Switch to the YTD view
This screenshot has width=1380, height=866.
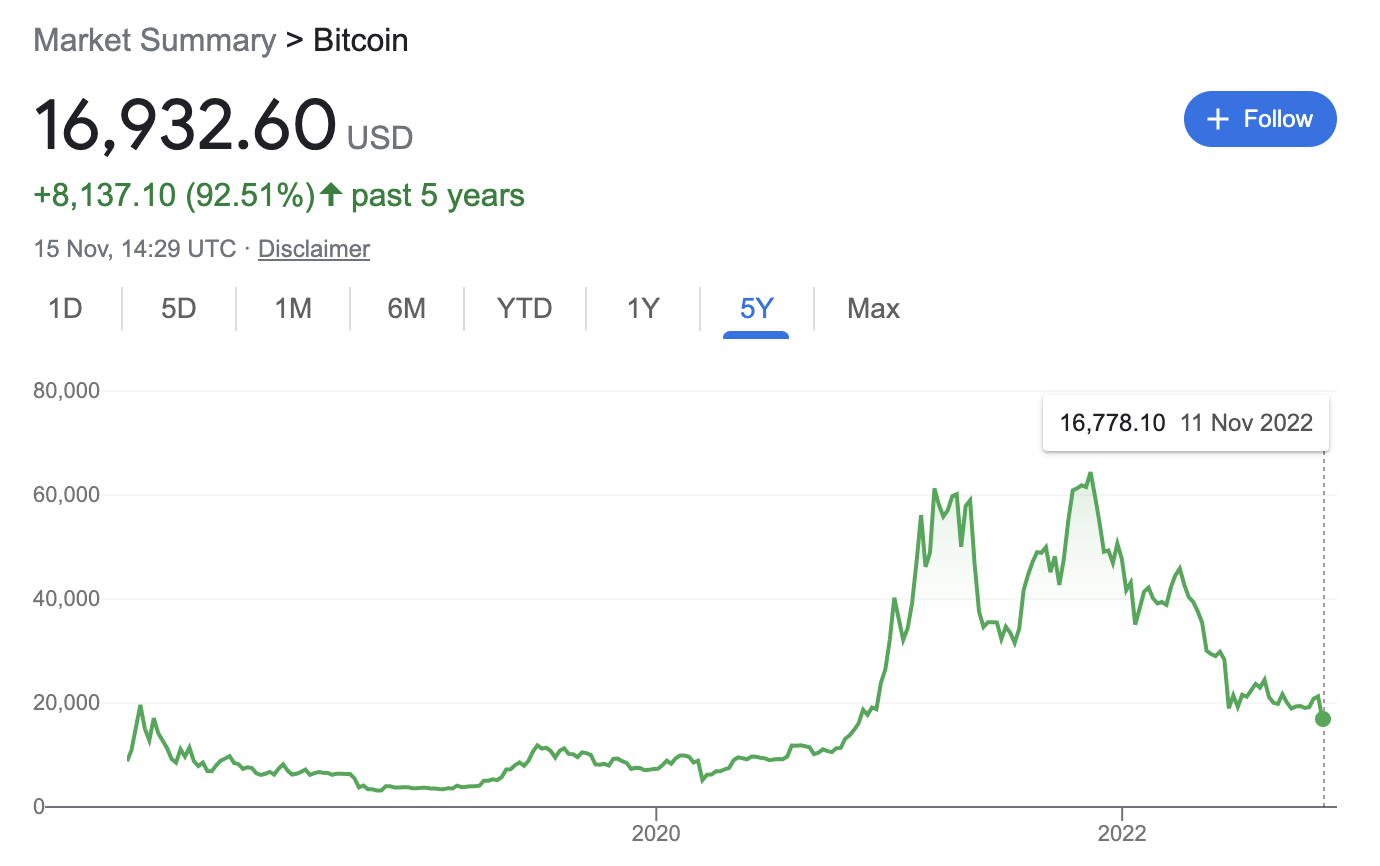[524, 309]
